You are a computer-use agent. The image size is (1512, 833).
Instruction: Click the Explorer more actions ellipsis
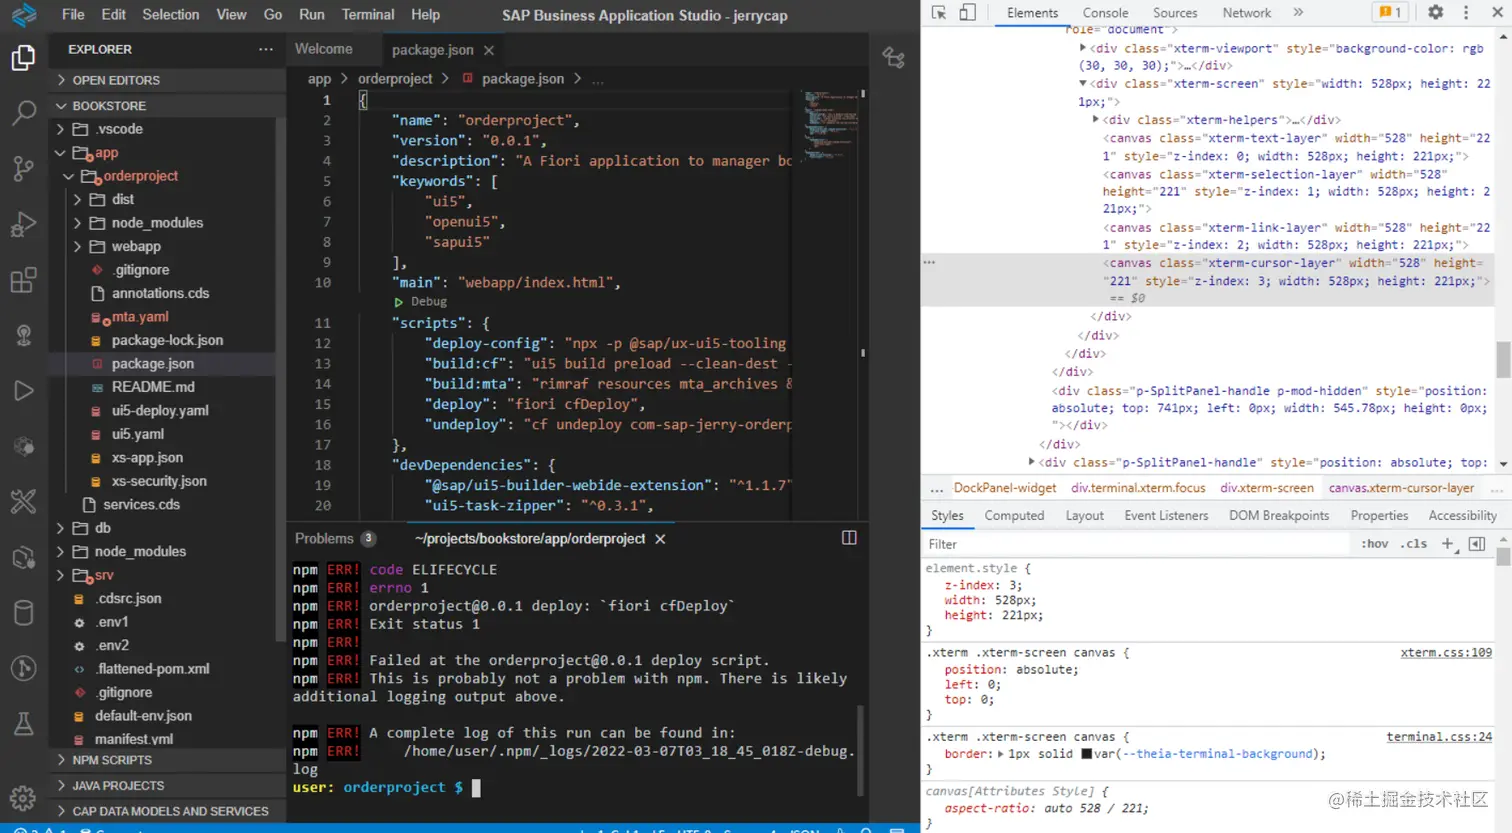(265, 49)
